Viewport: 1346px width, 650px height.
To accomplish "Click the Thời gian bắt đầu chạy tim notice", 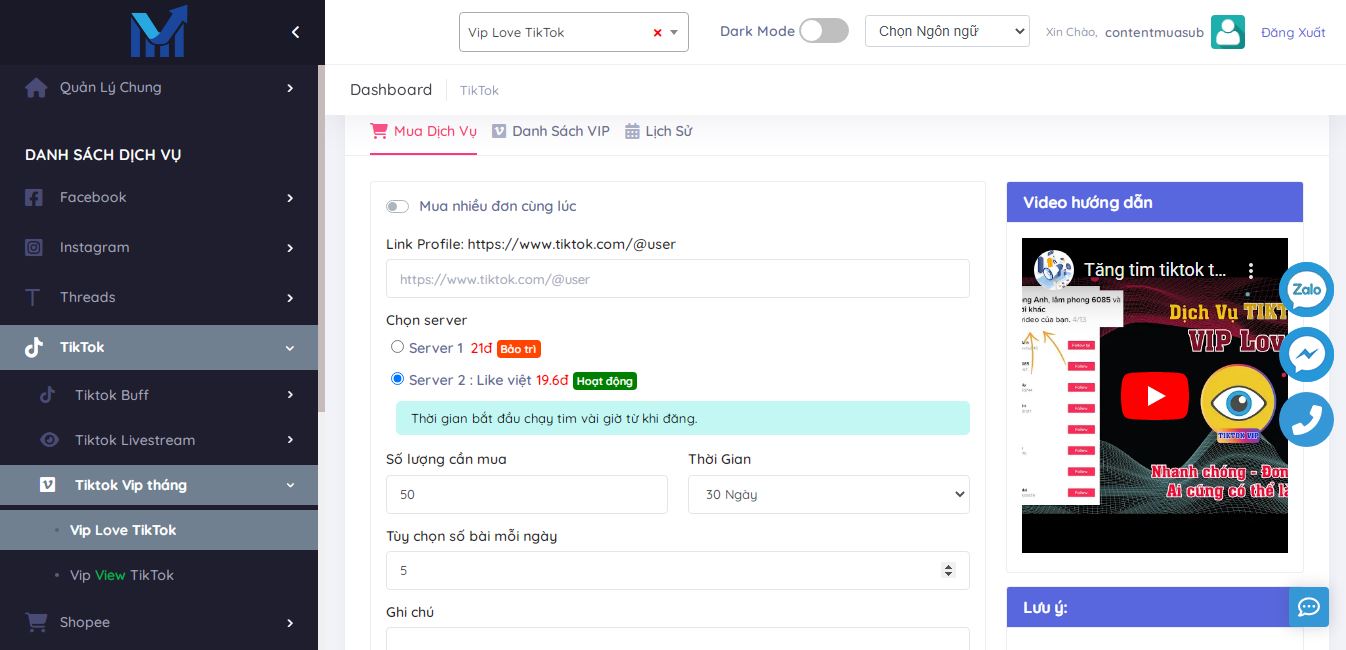I will [683, 418].
